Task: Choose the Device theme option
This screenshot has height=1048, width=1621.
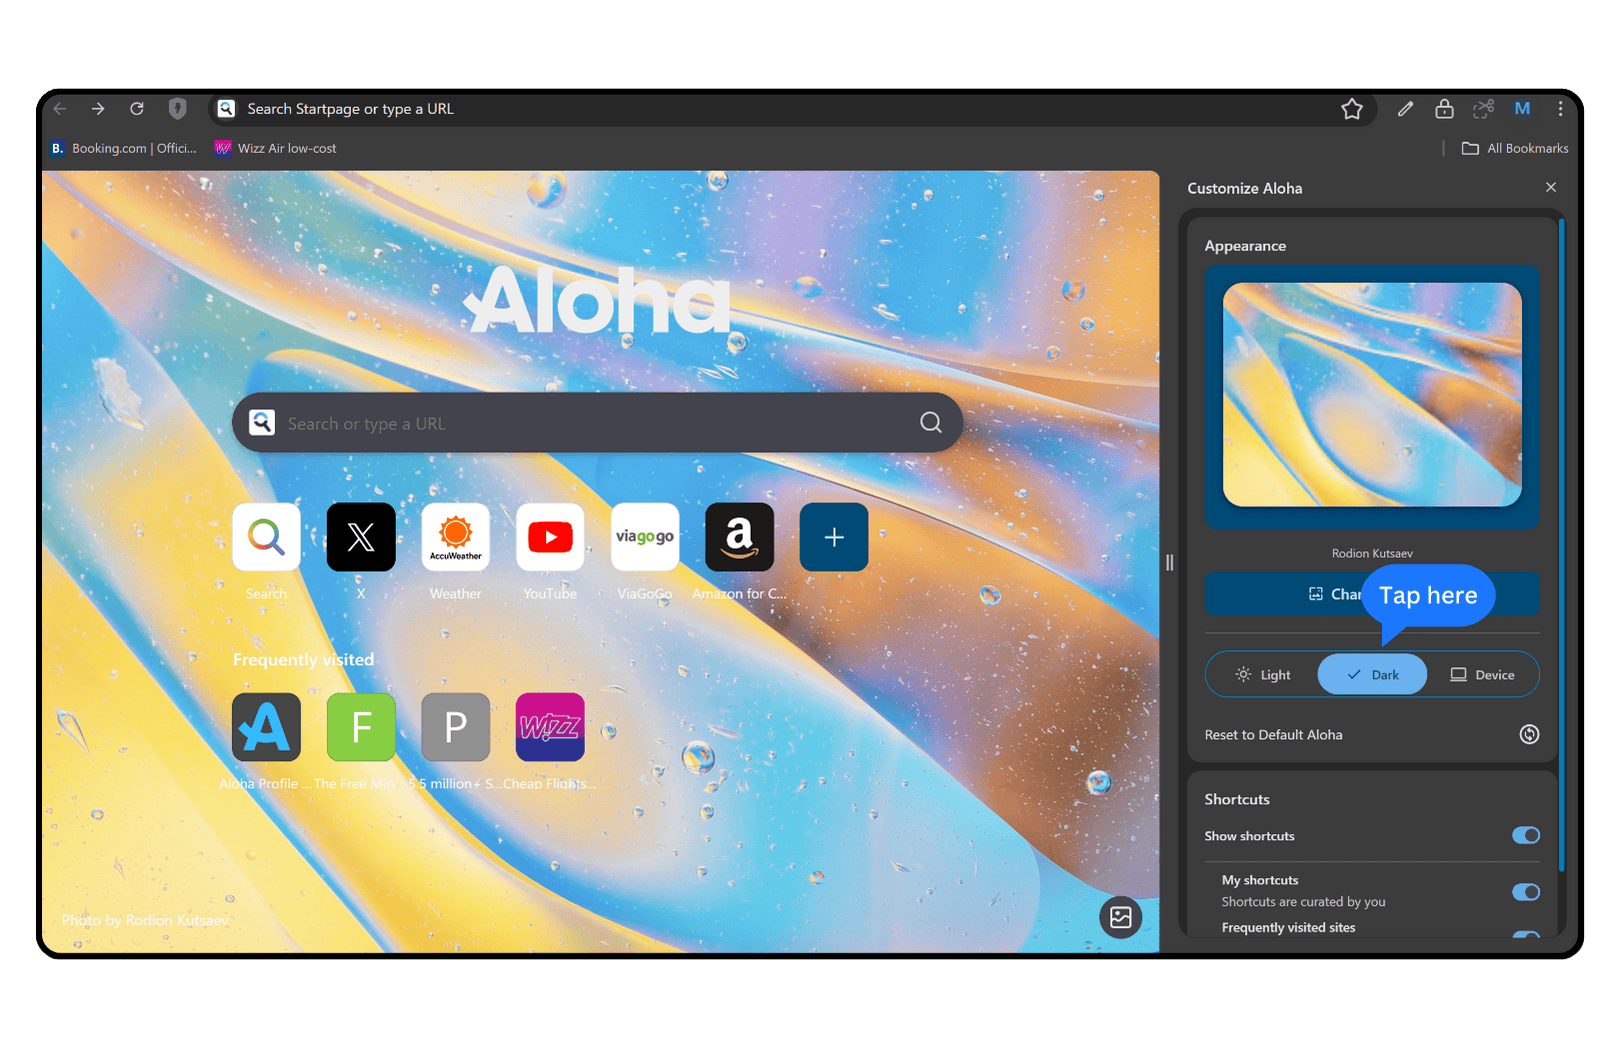Action: pyautogui.click(x=1482, y=675)
